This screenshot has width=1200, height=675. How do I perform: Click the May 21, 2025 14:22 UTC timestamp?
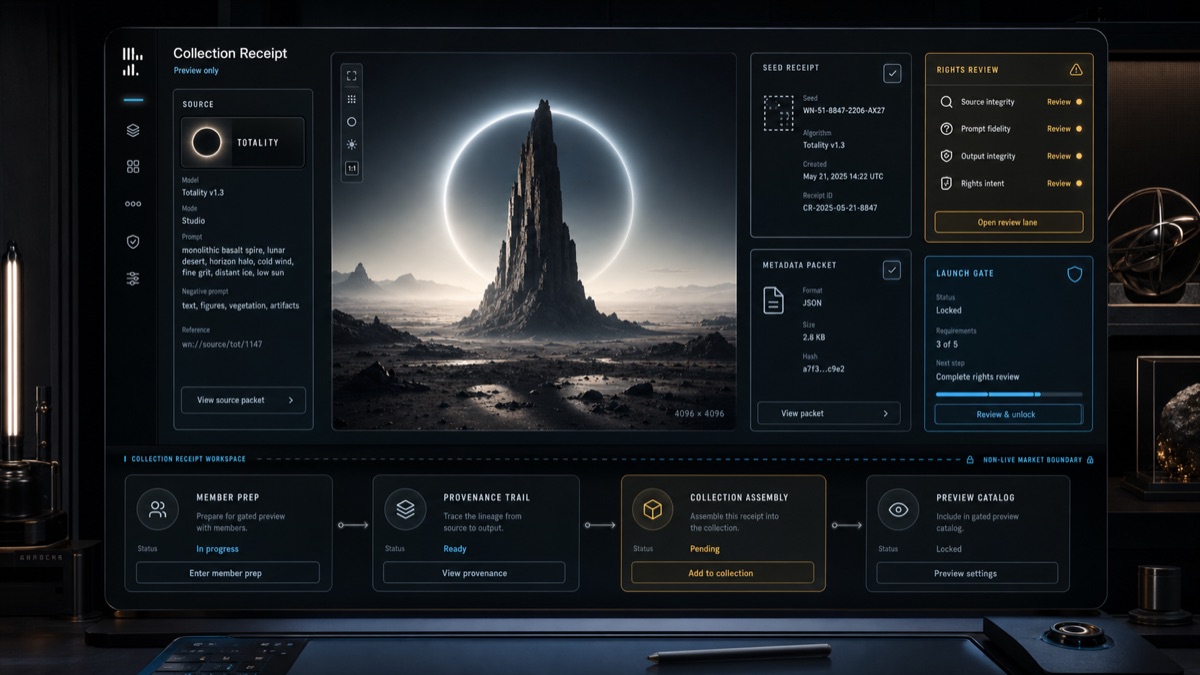click(845, 176)
